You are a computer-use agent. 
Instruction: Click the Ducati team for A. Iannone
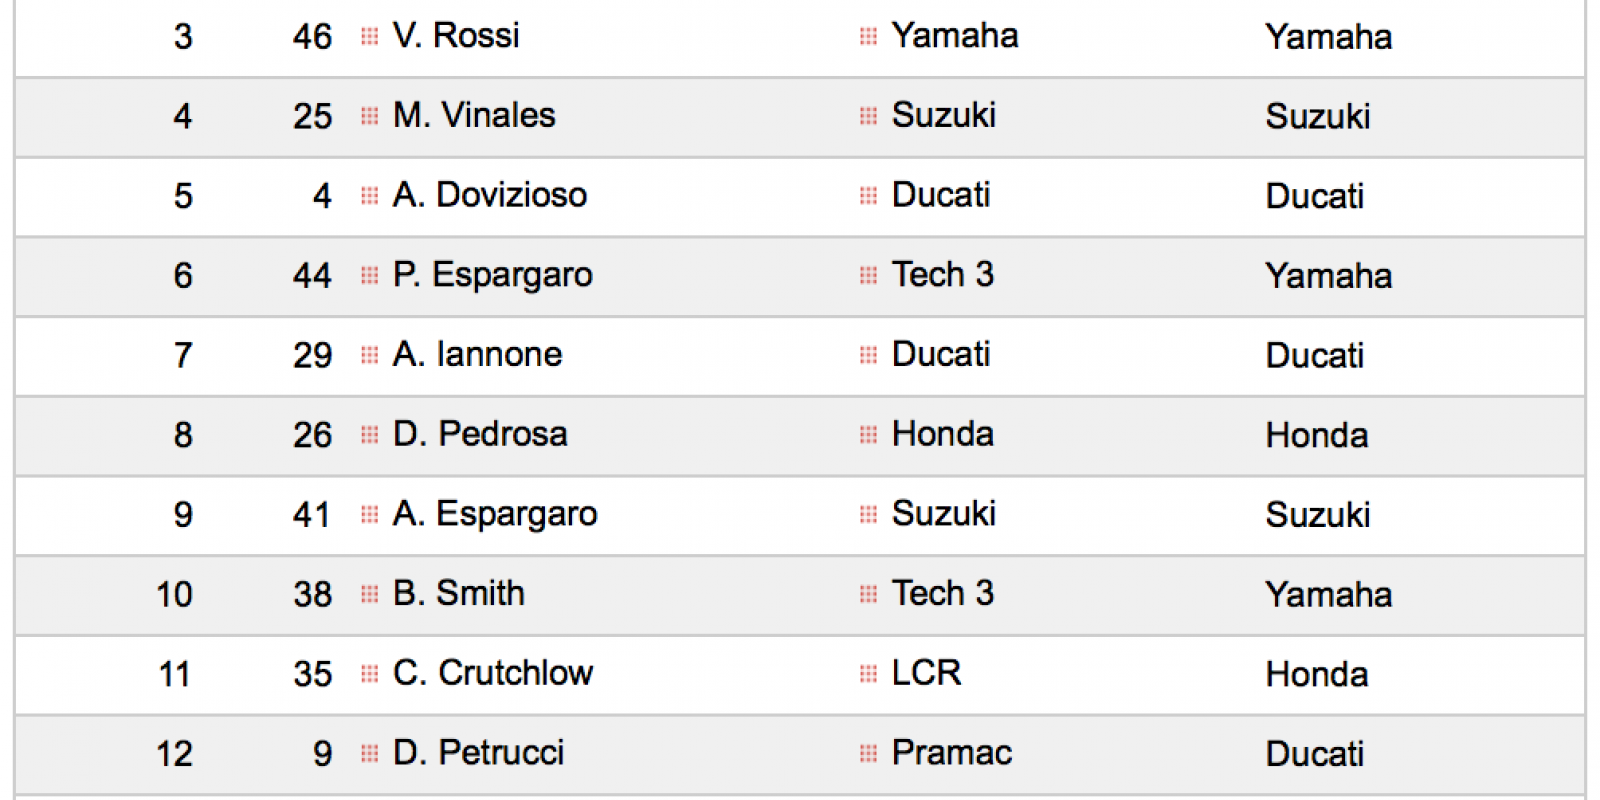[940, 354]
